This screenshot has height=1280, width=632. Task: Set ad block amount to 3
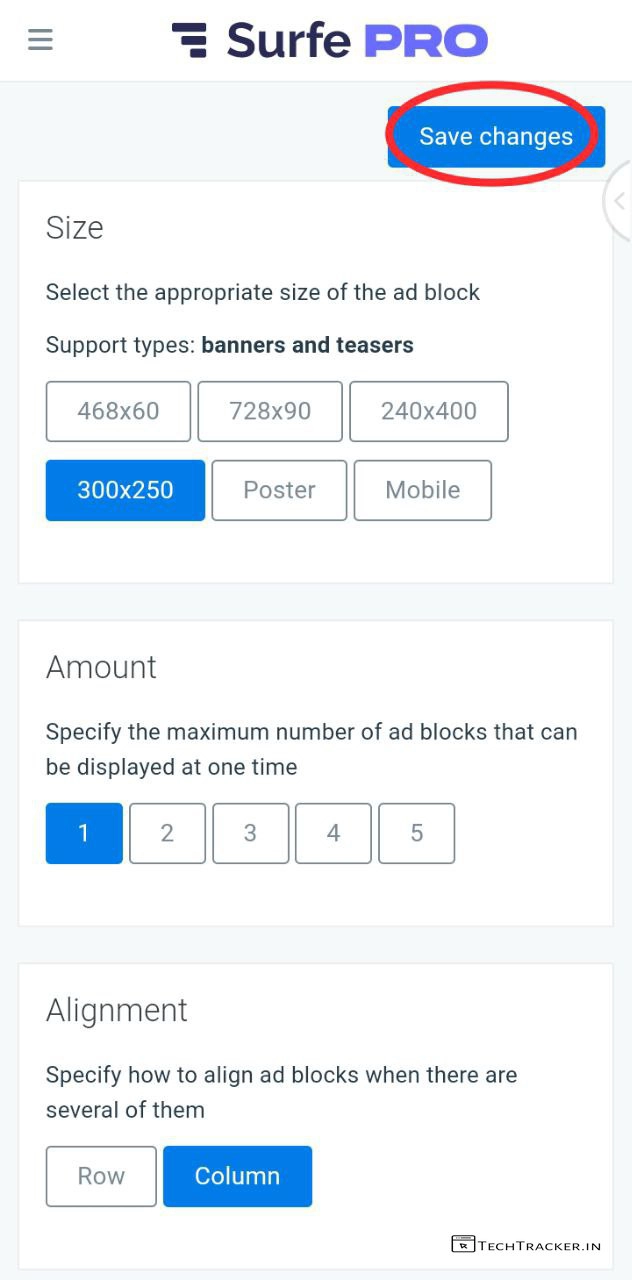250,833
